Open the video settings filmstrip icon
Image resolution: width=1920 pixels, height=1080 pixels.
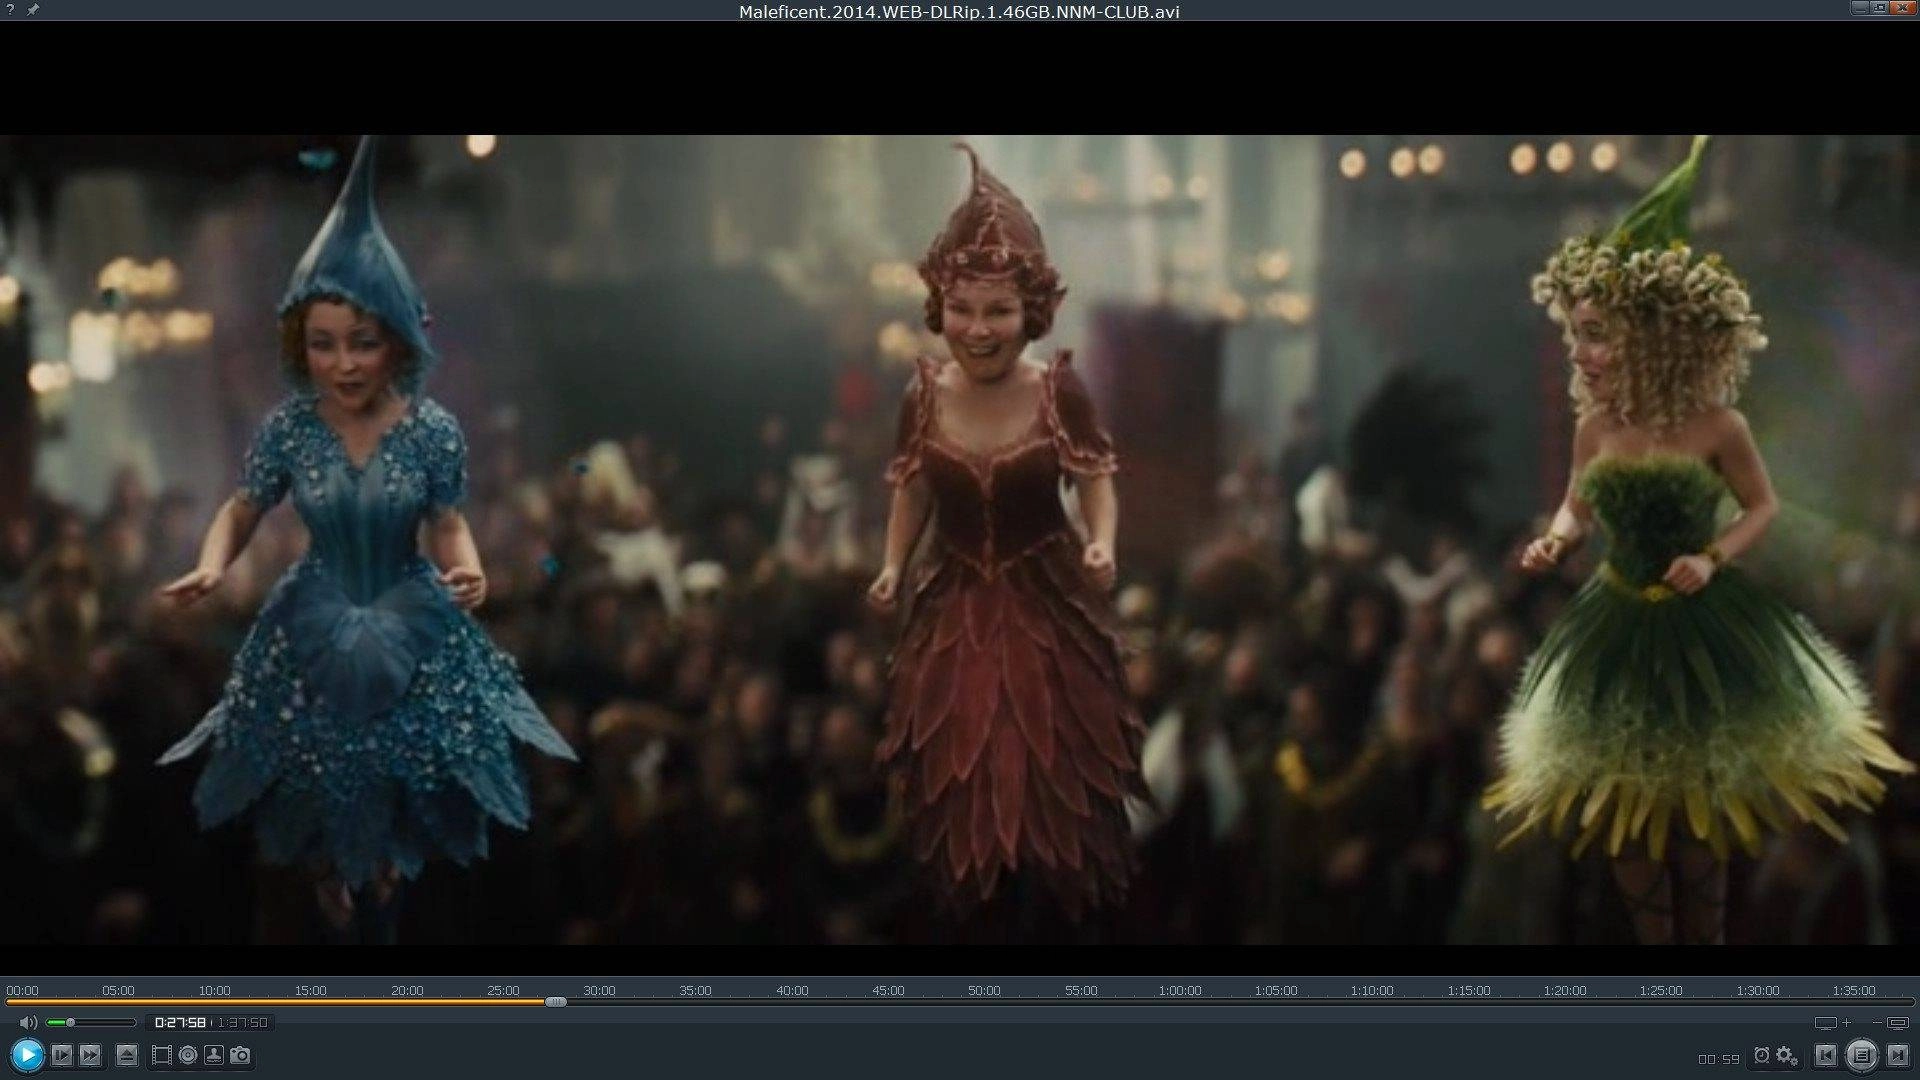[161, 1055]
